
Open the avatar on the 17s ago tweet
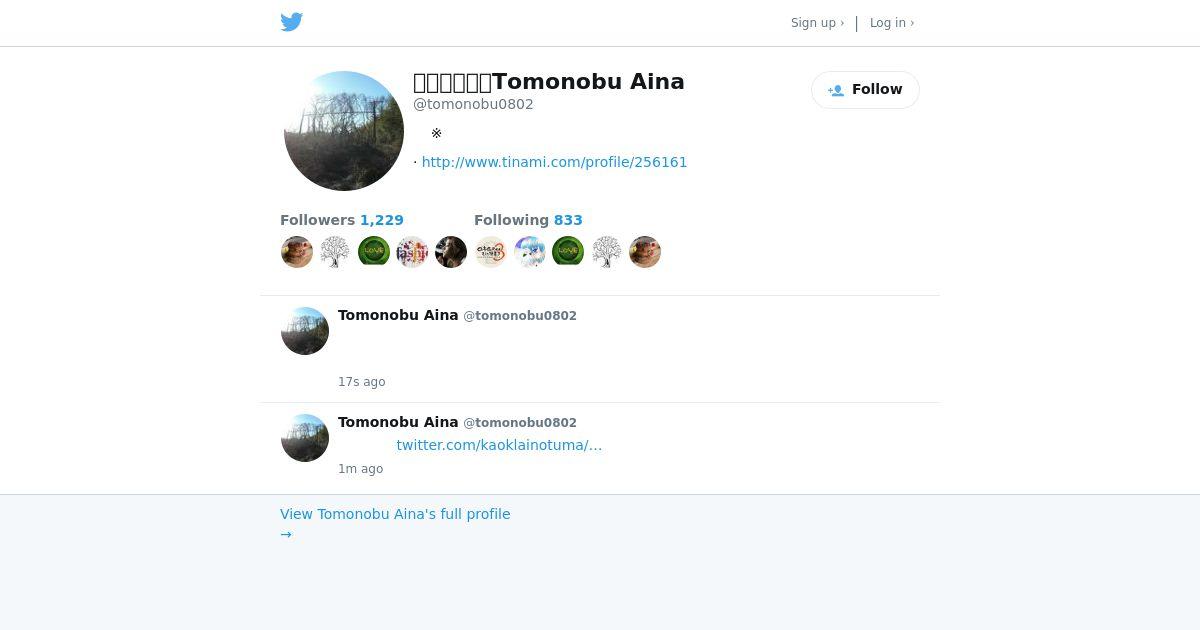coord(305,331)
